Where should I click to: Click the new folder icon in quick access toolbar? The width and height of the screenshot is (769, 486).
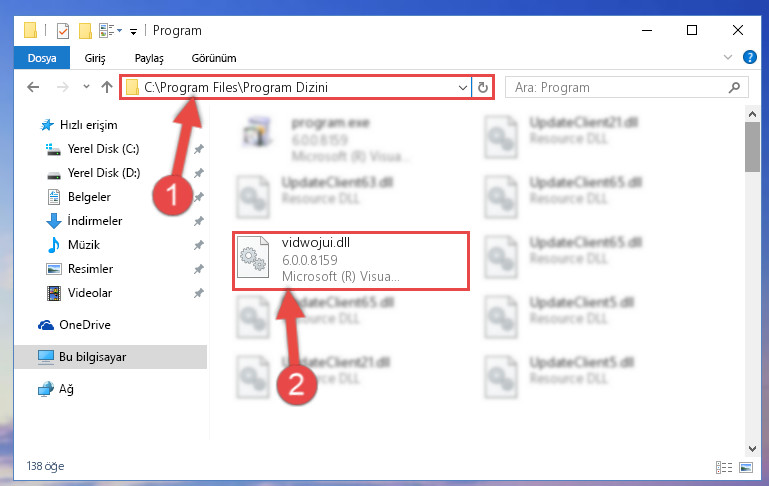click(85, 30)
